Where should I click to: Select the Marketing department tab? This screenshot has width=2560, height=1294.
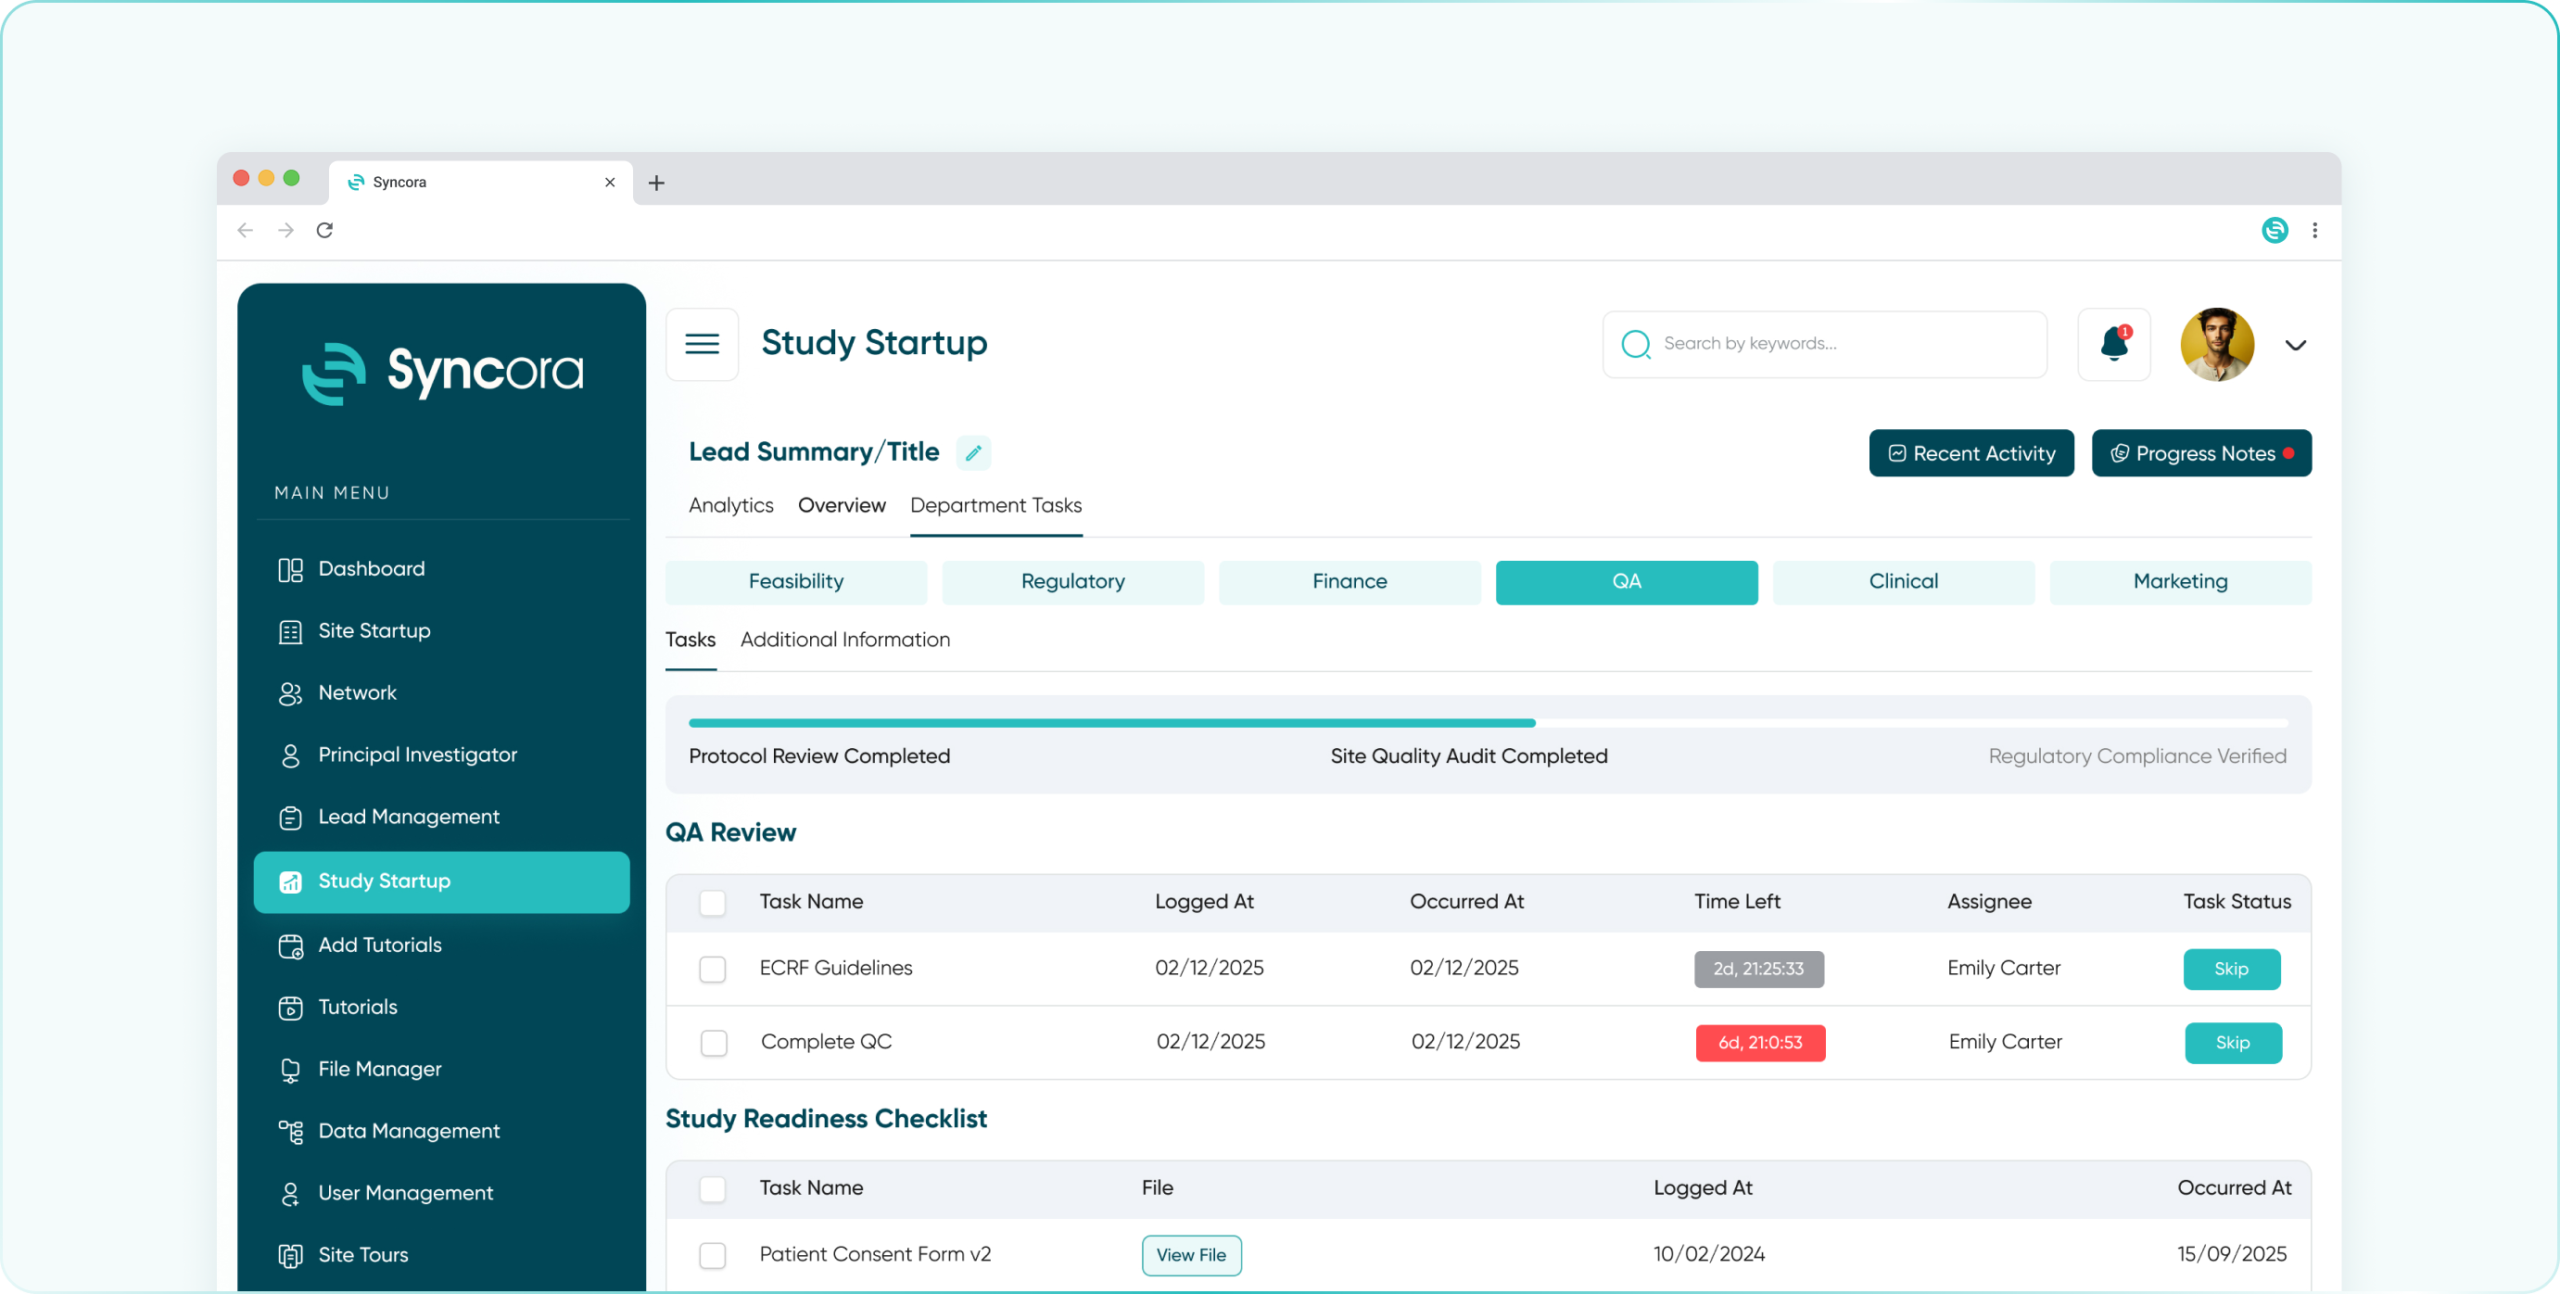coord(2181,582)
